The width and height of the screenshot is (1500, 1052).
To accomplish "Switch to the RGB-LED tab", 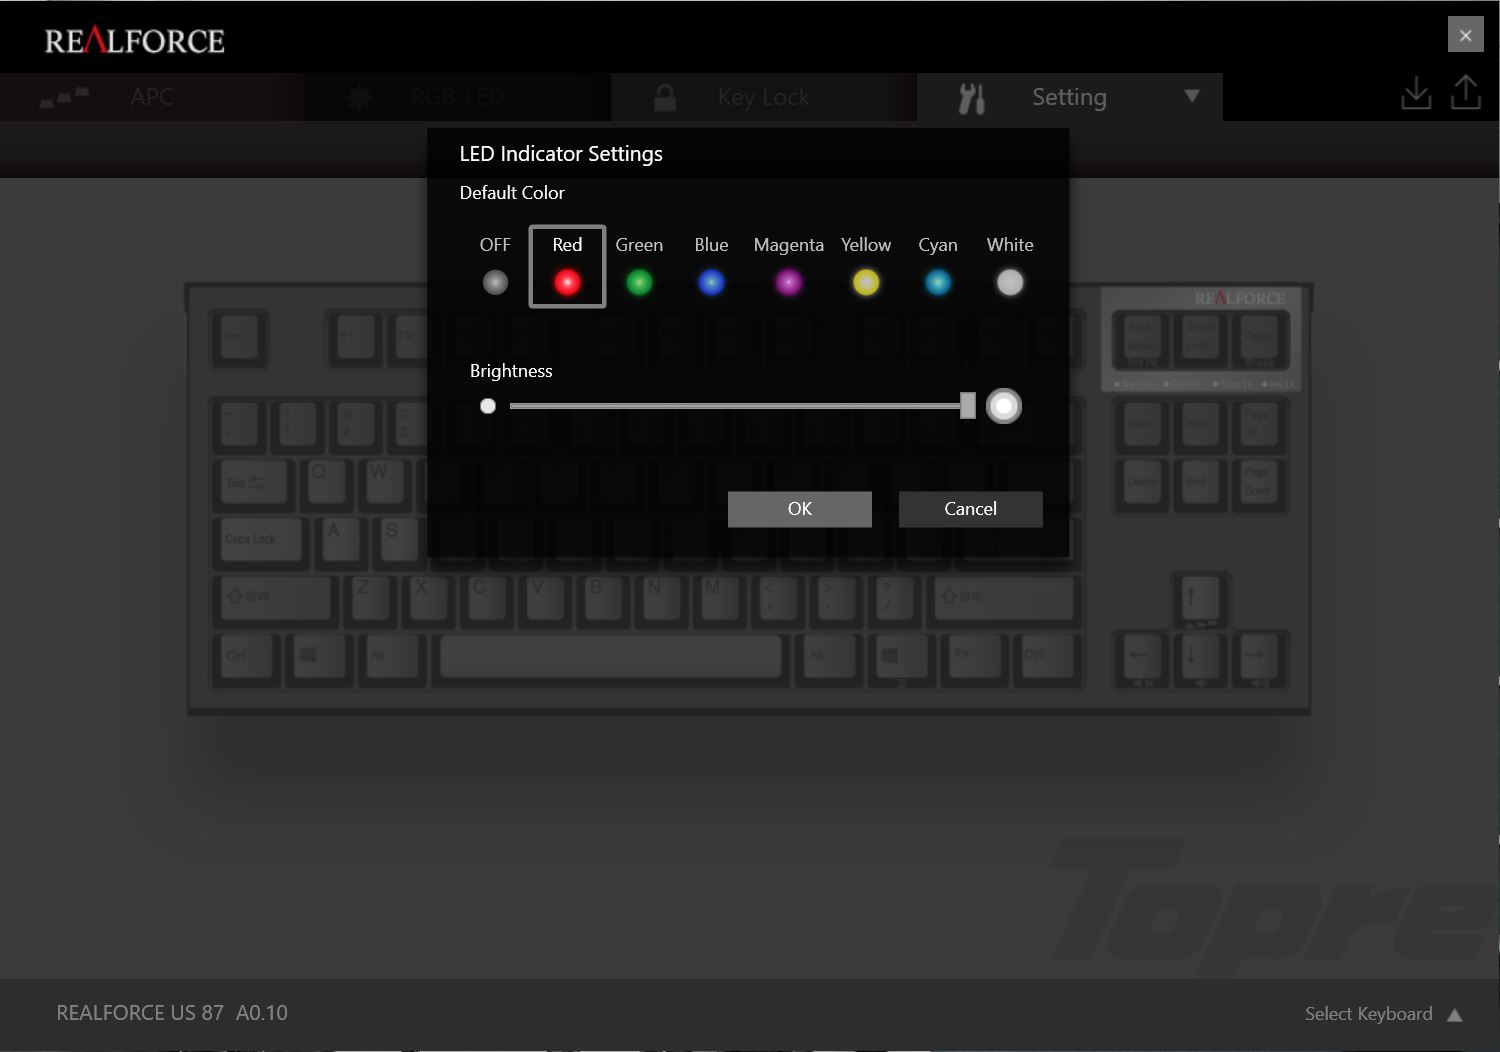I will [x=457, y=96].
